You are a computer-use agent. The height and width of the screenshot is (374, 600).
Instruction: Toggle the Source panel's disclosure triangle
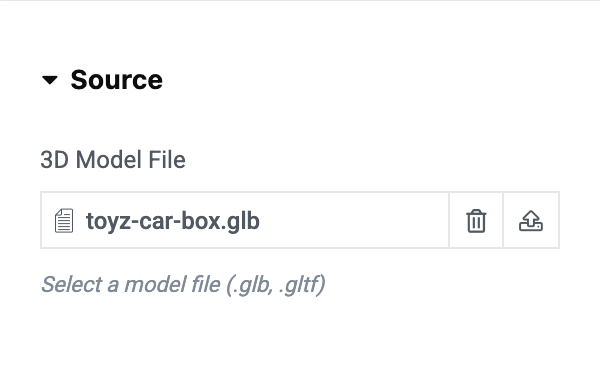click(50, 80)
